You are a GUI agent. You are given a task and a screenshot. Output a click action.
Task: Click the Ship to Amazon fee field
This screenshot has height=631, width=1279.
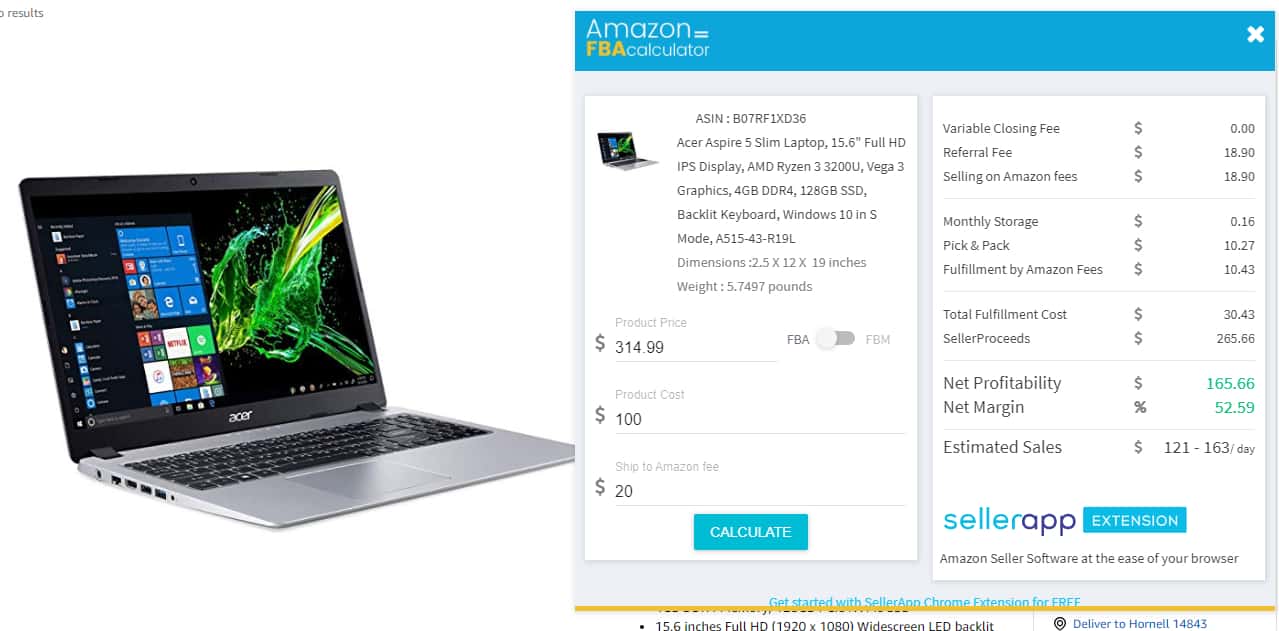tap(759, 491)
